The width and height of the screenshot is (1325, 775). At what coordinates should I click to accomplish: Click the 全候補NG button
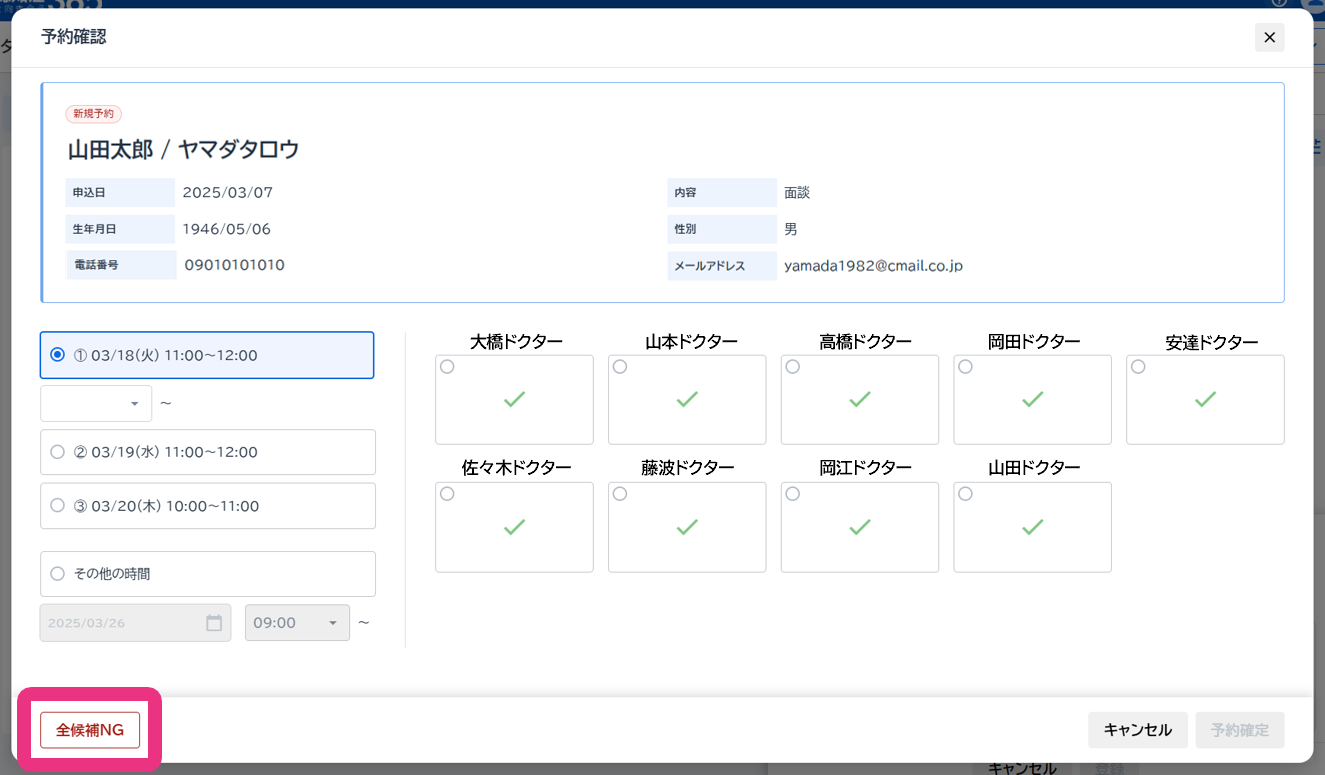click(90, 730)
